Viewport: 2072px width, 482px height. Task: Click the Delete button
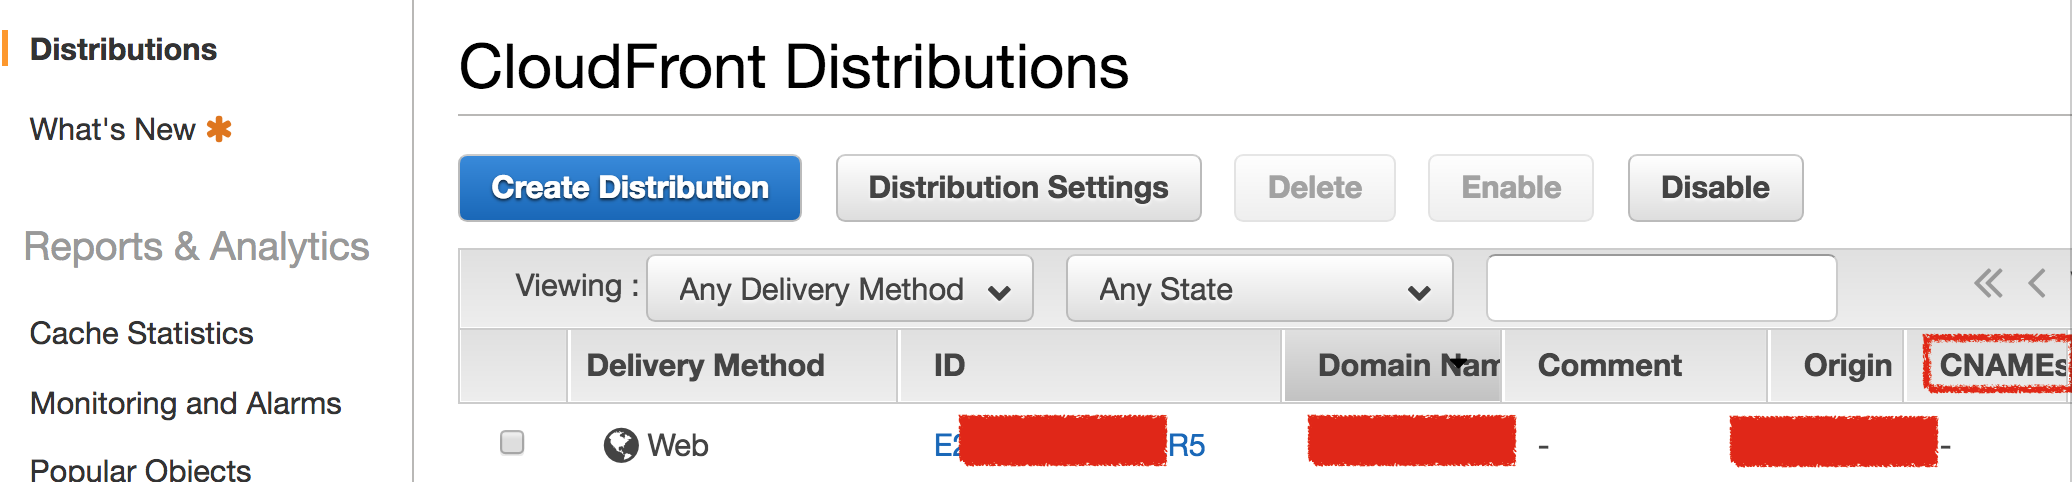[1314, 188]
